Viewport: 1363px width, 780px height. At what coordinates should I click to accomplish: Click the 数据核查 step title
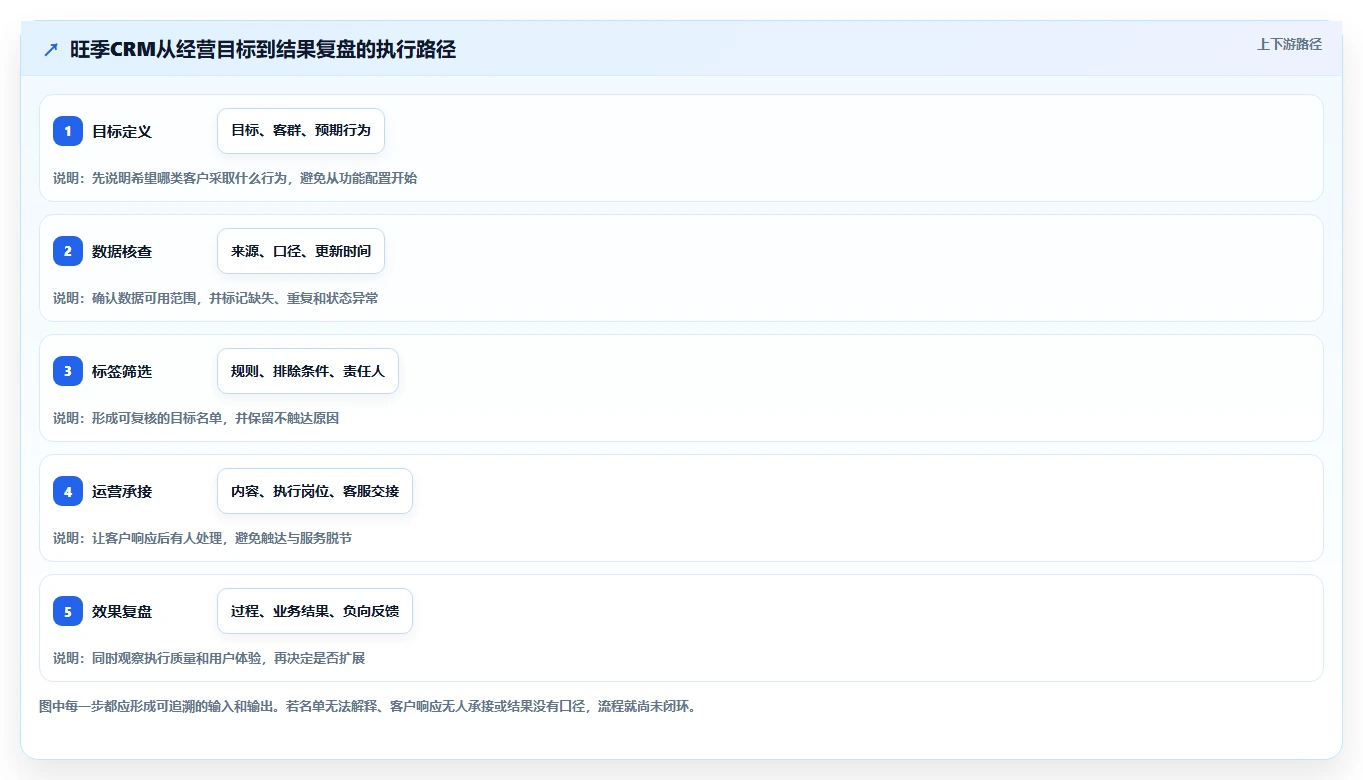(x=122, y=251)
